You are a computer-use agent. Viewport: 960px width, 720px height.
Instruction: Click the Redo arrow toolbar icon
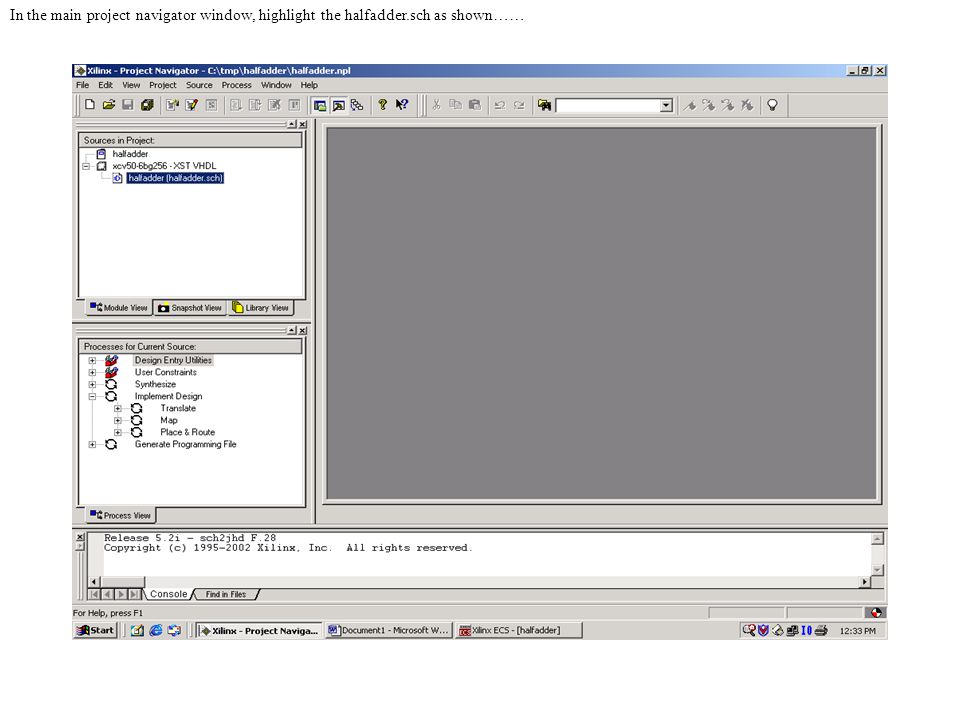click(519, 105)
